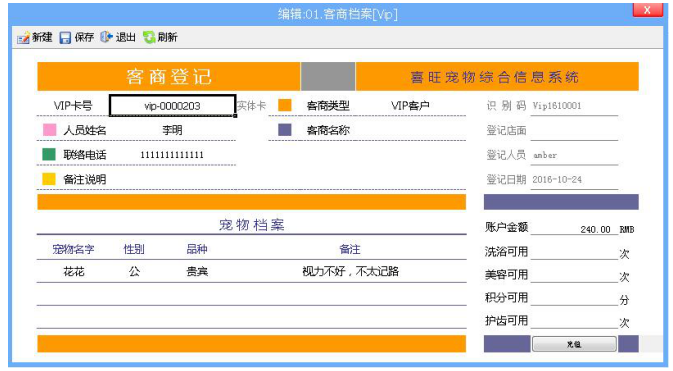Click the 保存 (Save) floppy disk icon

click(65, 38)
